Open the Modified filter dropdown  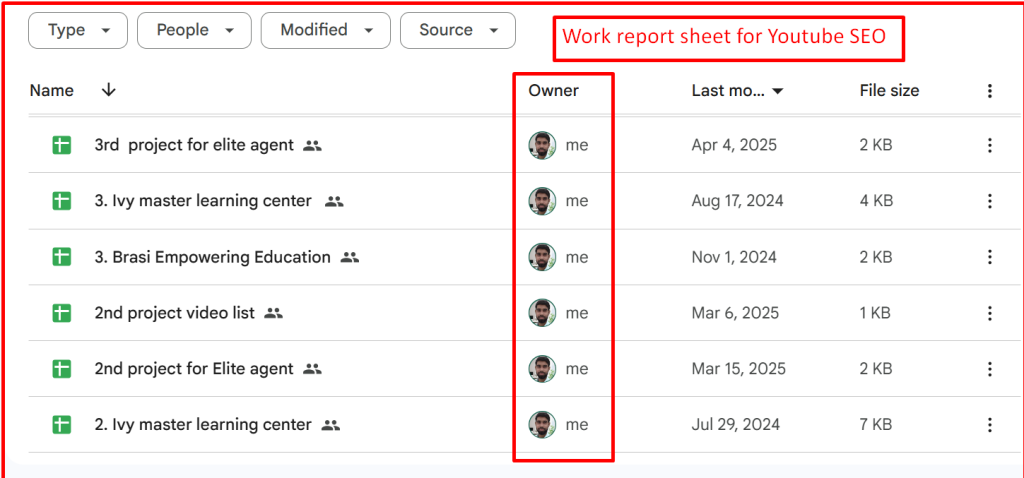324,30
